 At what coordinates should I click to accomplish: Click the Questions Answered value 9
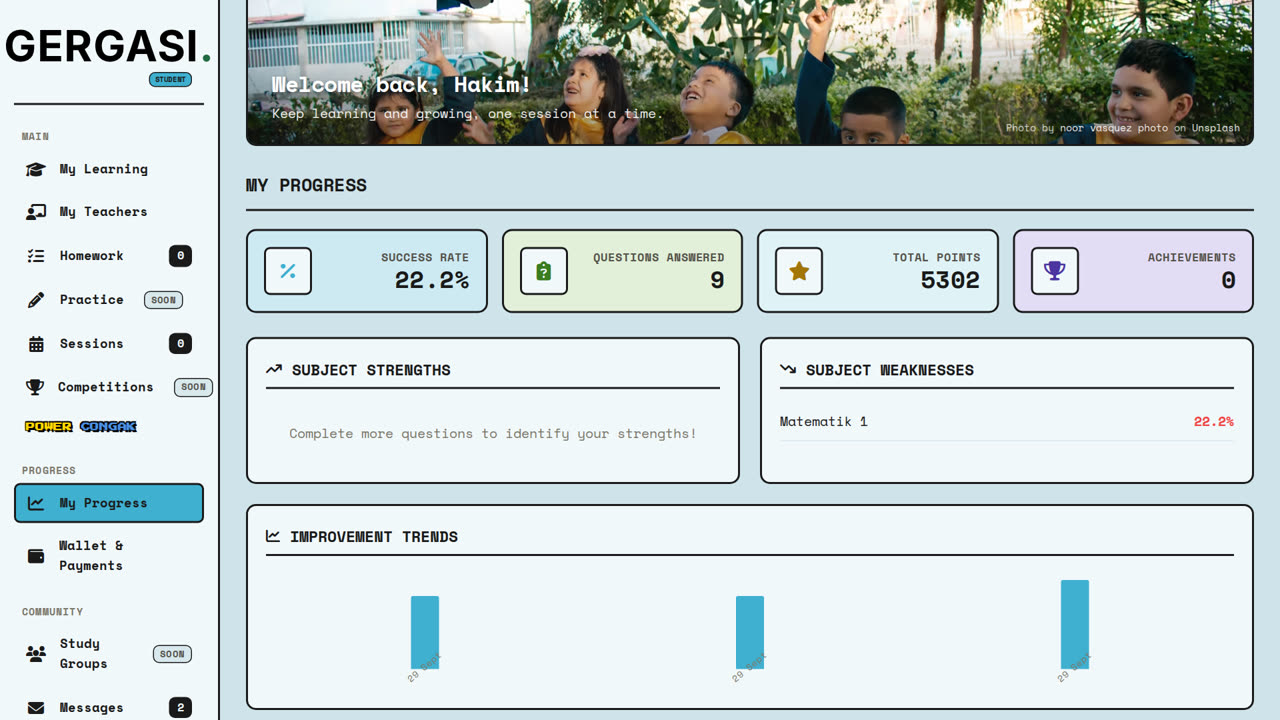717,280
